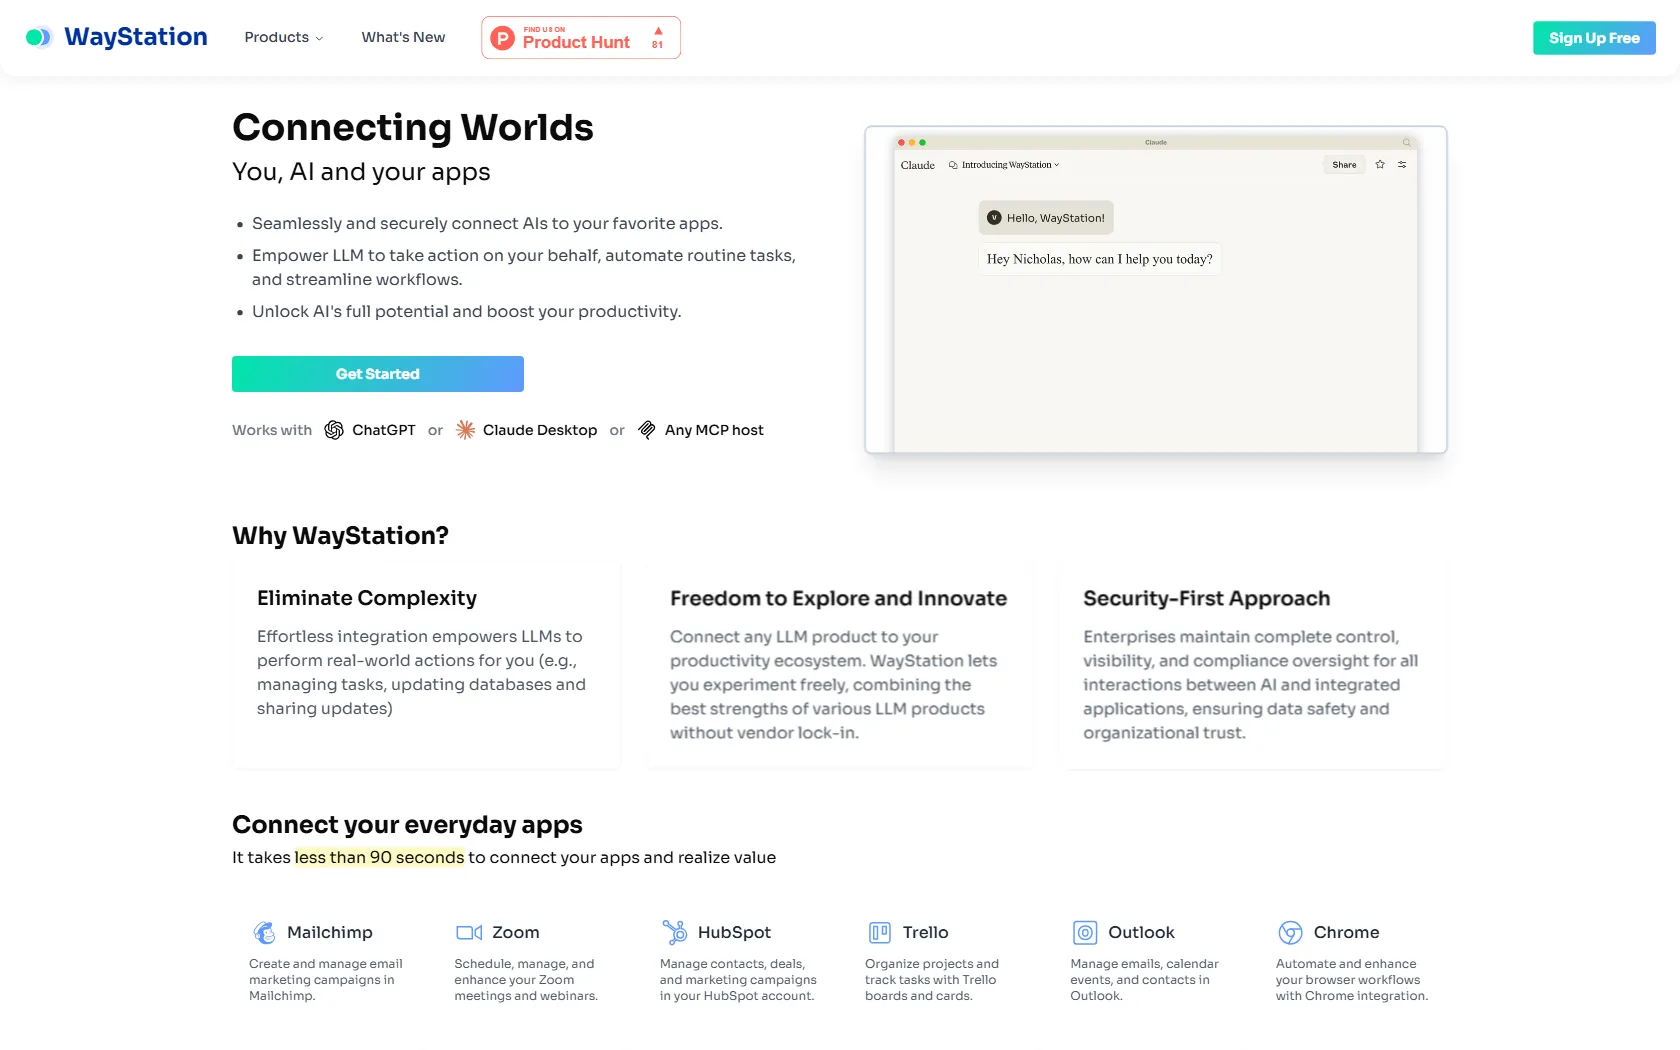The image size is (1680, 1050).
Task: Click the Zoom camera icon
Action: pos(469,932)
